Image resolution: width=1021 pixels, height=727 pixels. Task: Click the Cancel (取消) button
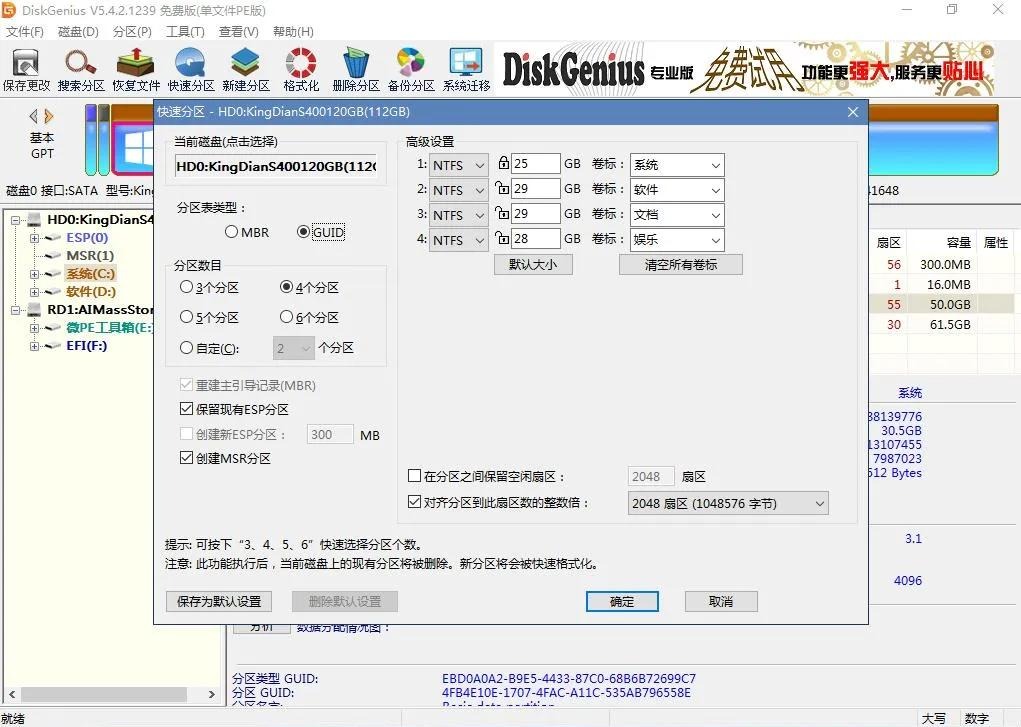(x=721, y=601)
